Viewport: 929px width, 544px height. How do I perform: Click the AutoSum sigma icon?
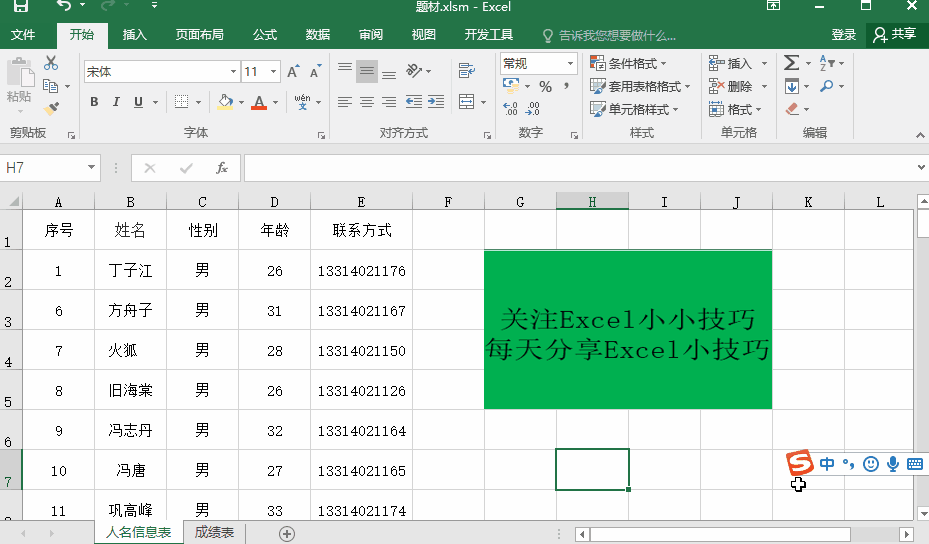[x=792, y=63]
